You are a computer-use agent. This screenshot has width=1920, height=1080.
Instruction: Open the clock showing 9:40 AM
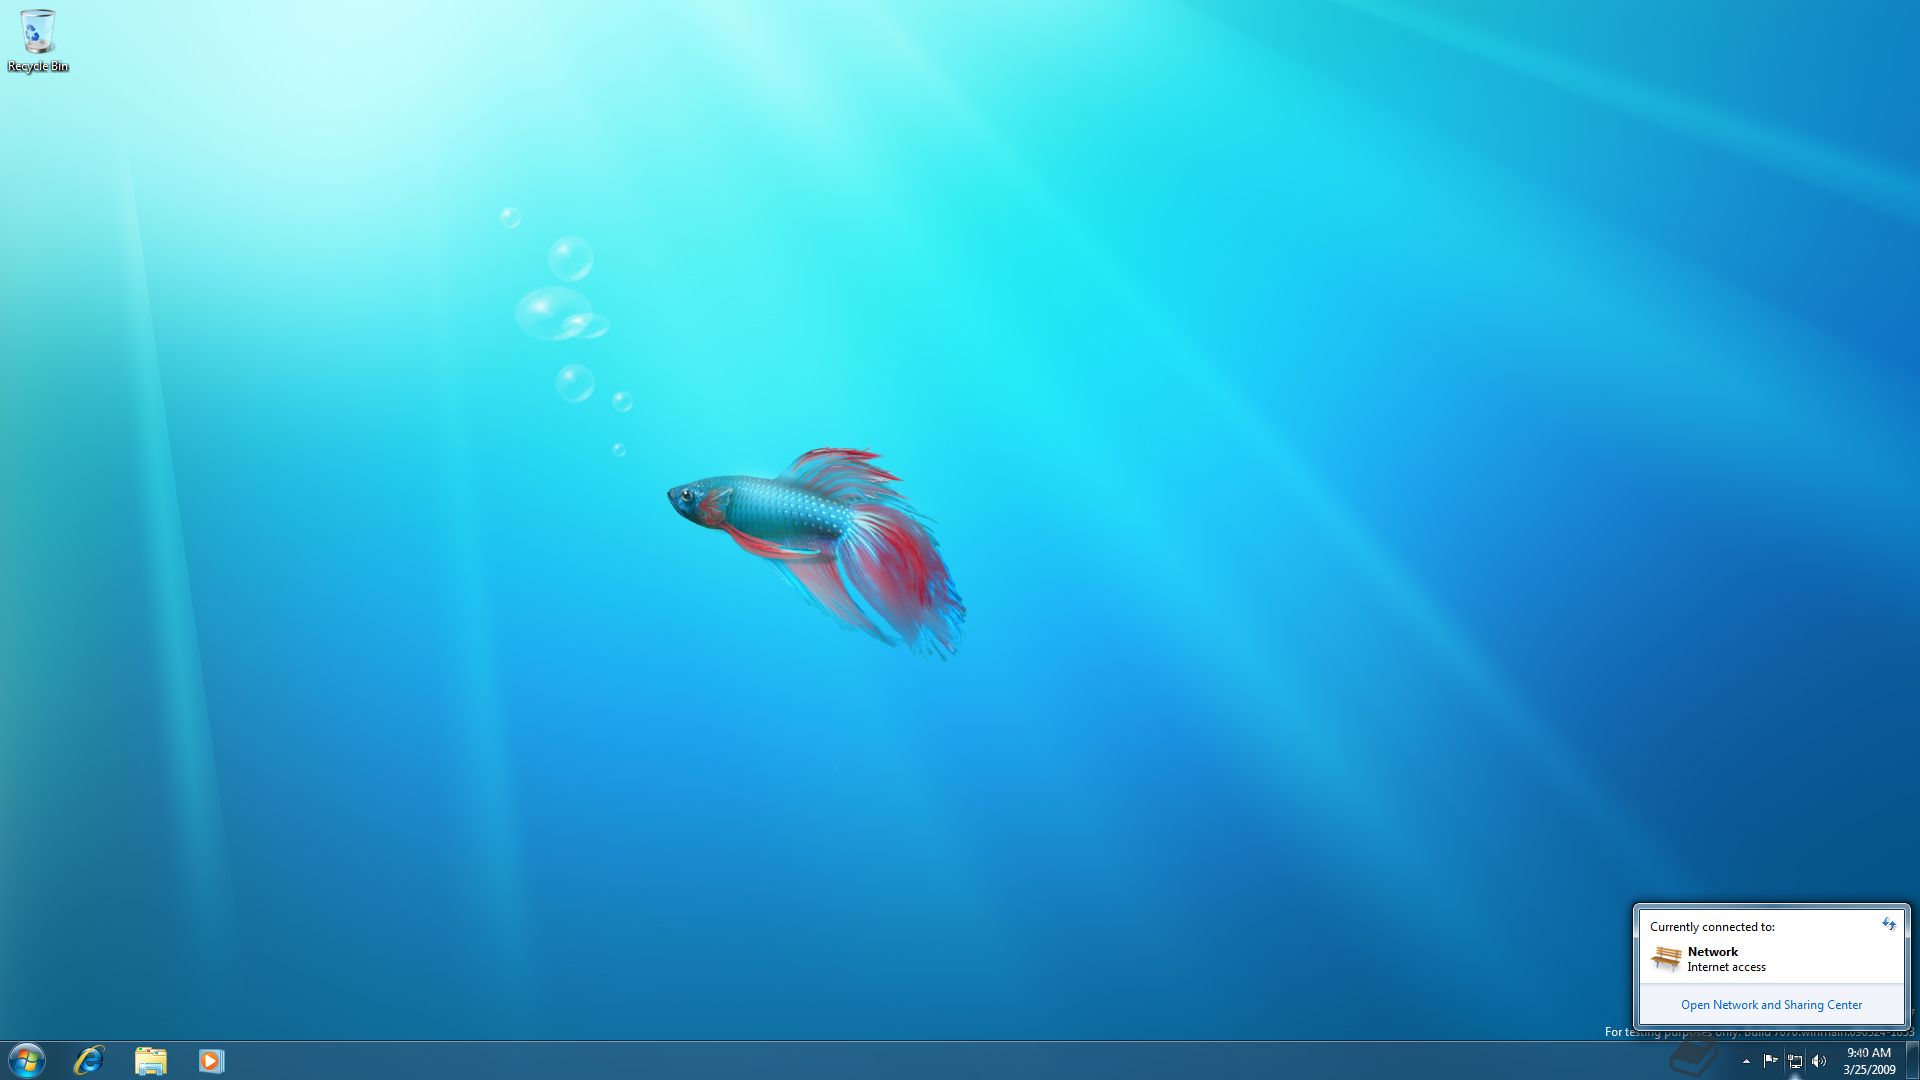click(1869, 1061)
